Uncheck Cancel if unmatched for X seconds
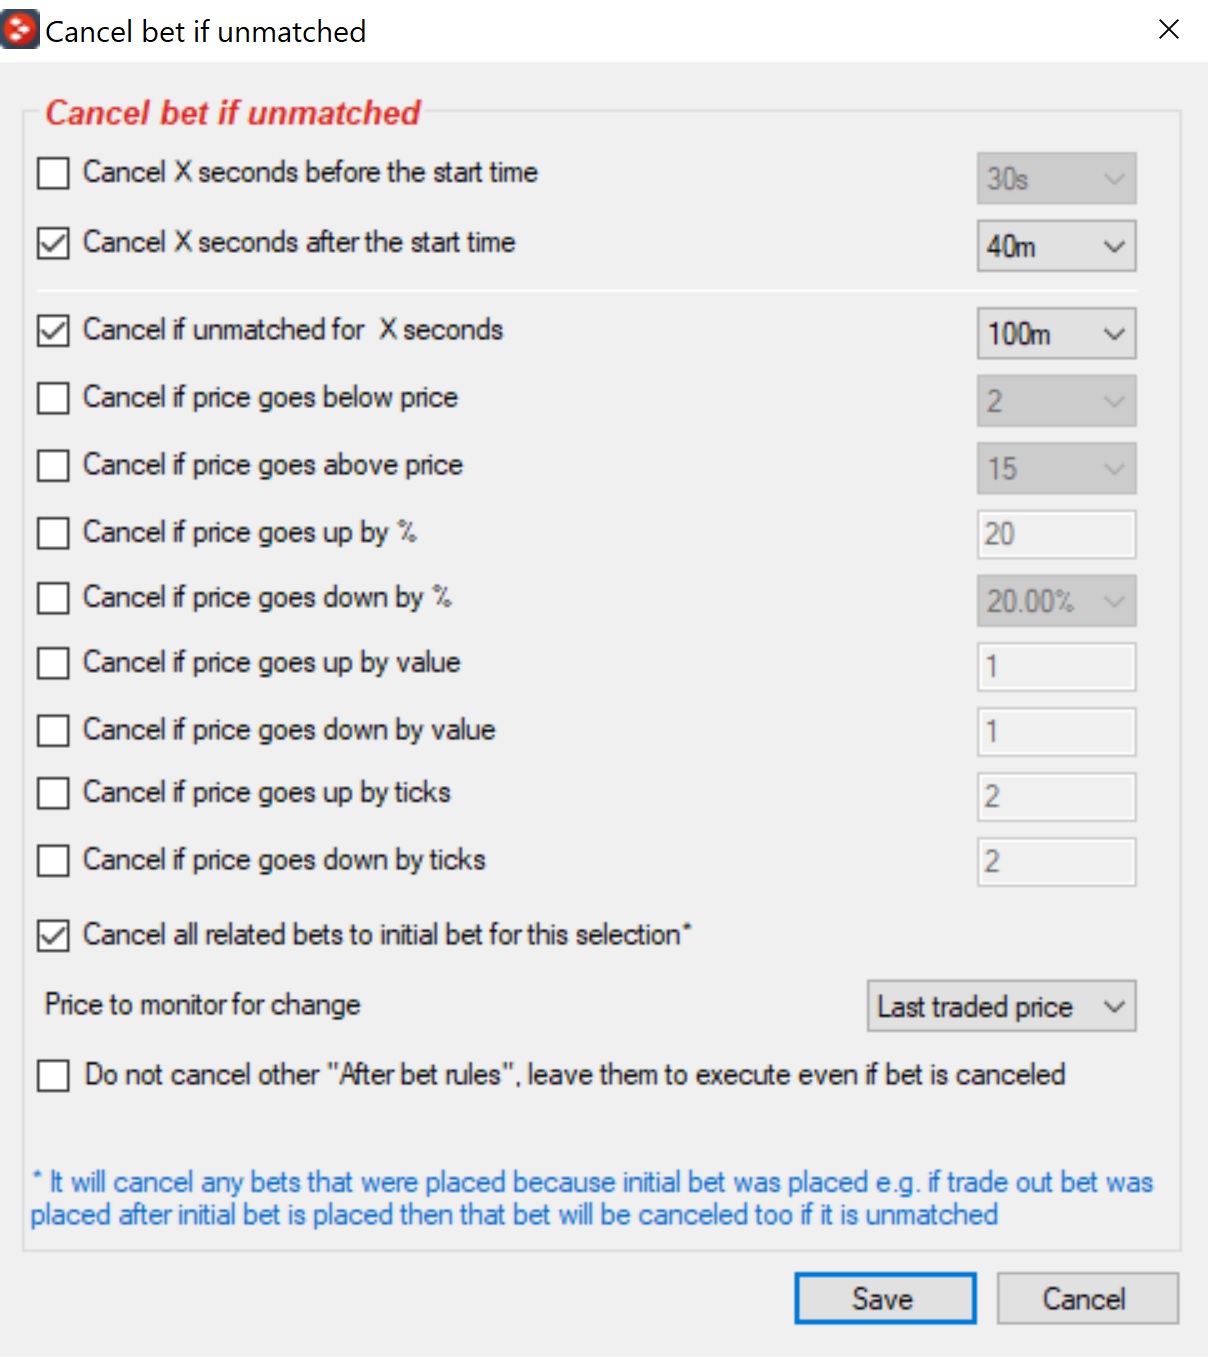The height and width of the screenshot is (1357, 1208). pos(53,331)
